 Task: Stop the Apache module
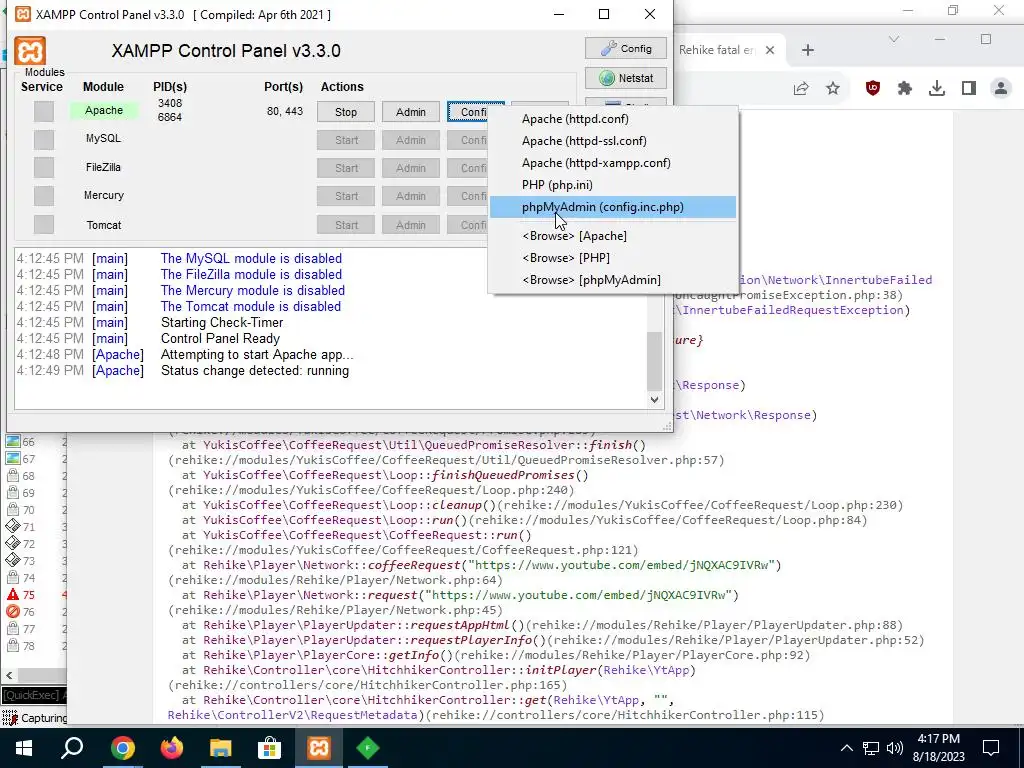tap(345, 112)
